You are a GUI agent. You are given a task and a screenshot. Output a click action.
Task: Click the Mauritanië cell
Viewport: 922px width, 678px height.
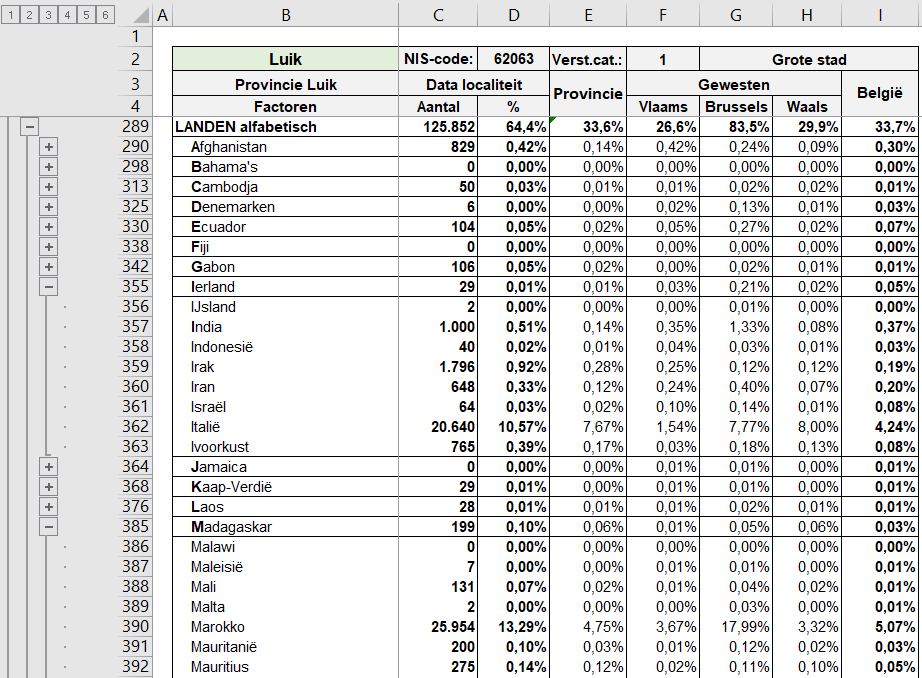pos(285,647)
